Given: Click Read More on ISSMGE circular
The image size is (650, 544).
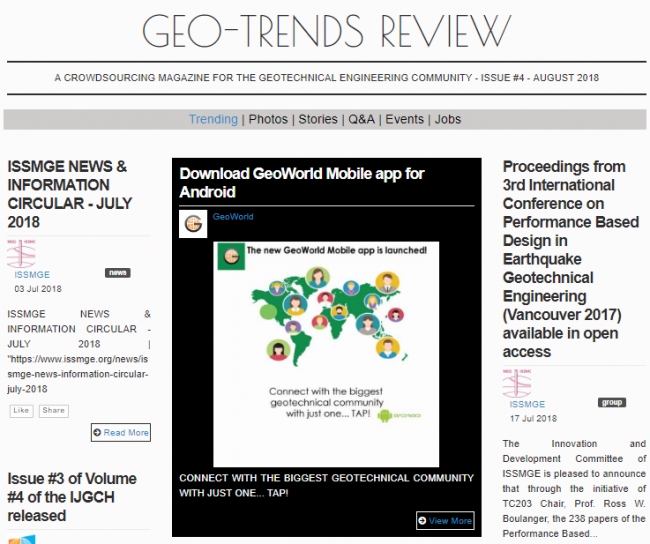Looking at the screenshot, I should (x=121, y=432).
